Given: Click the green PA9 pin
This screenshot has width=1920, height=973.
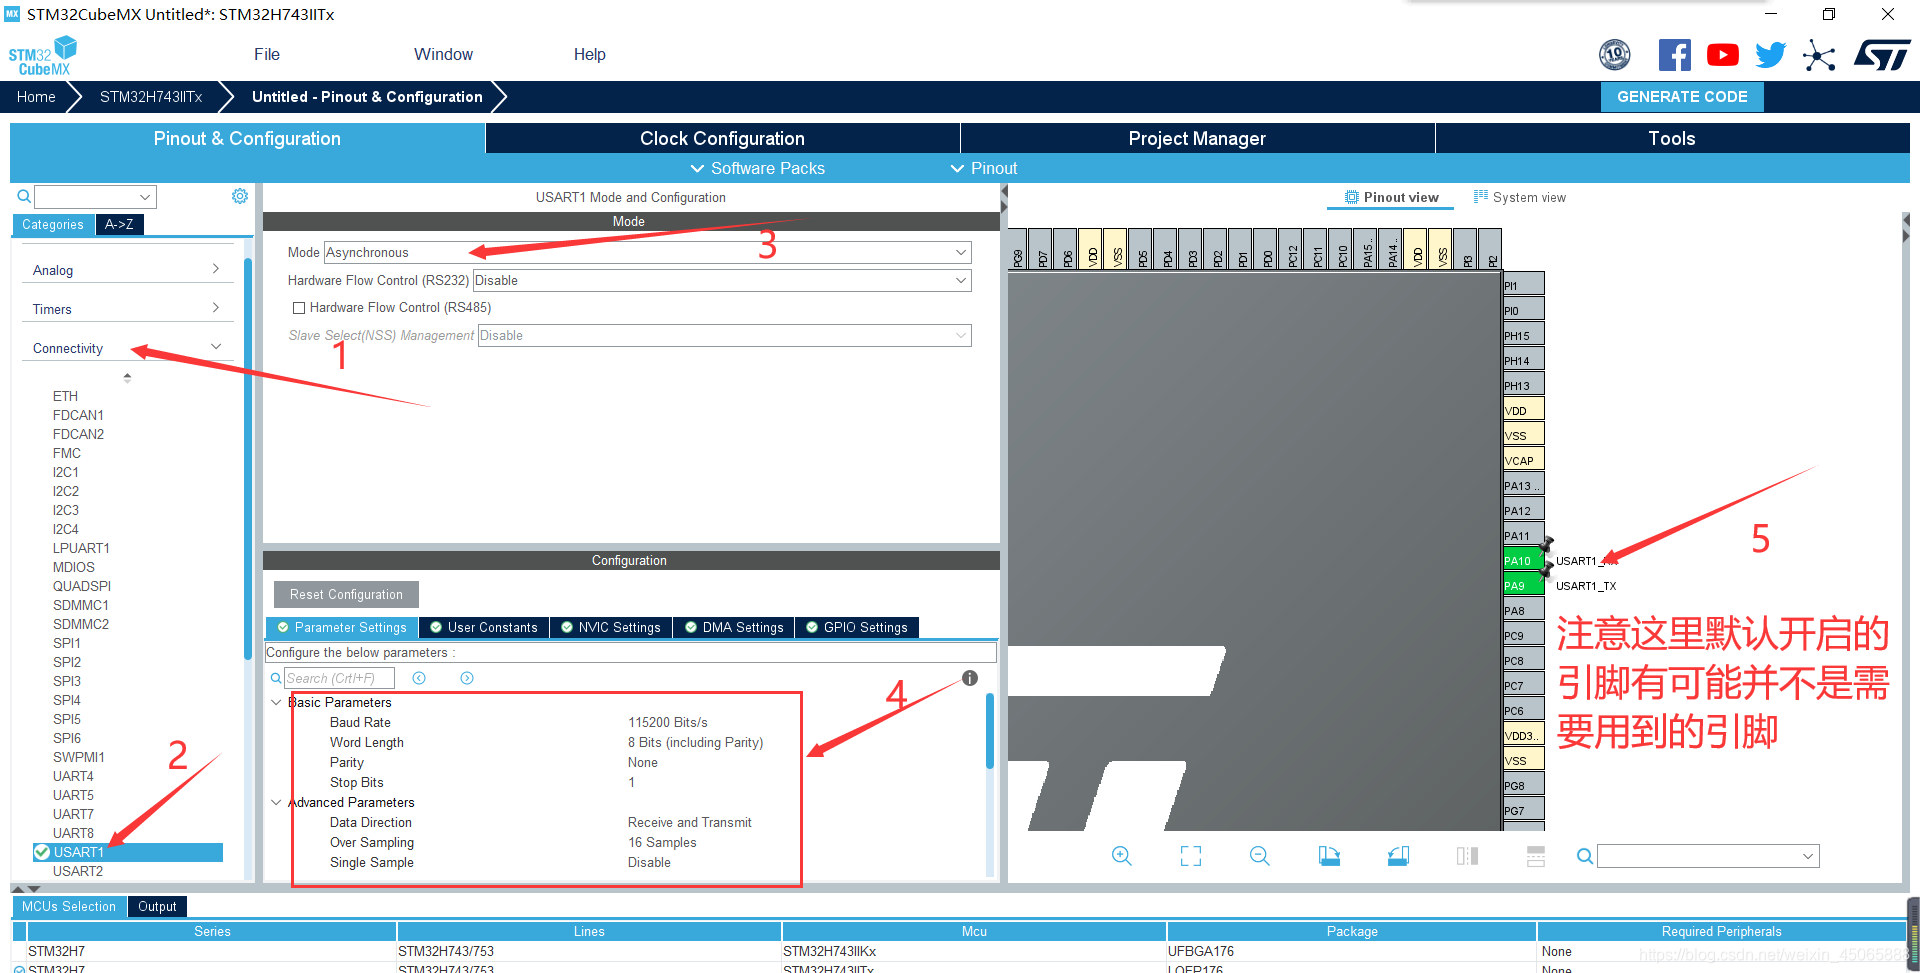Looking at the screenshot, I should click(x=1523, y=585).
